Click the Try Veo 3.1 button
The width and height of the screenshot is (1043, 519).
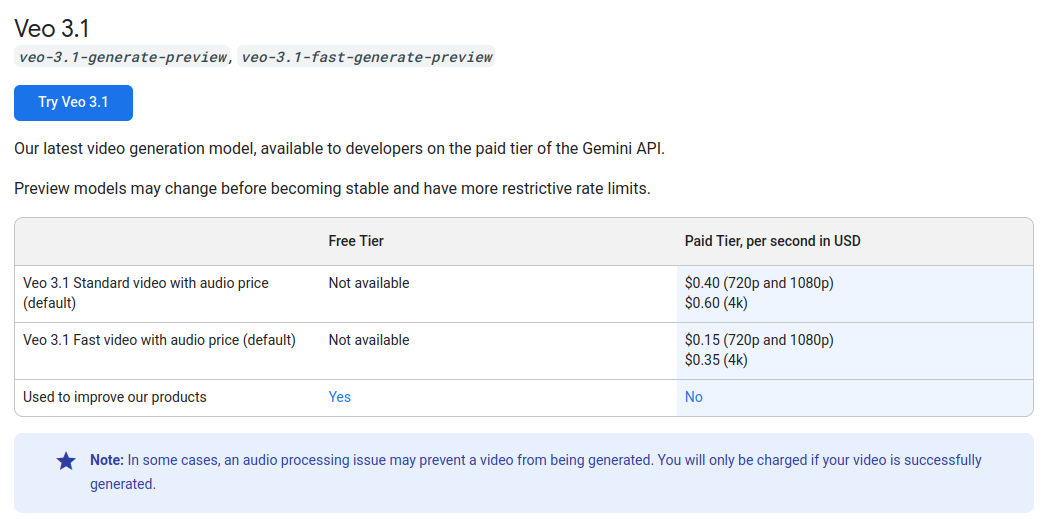click(73, 103)
